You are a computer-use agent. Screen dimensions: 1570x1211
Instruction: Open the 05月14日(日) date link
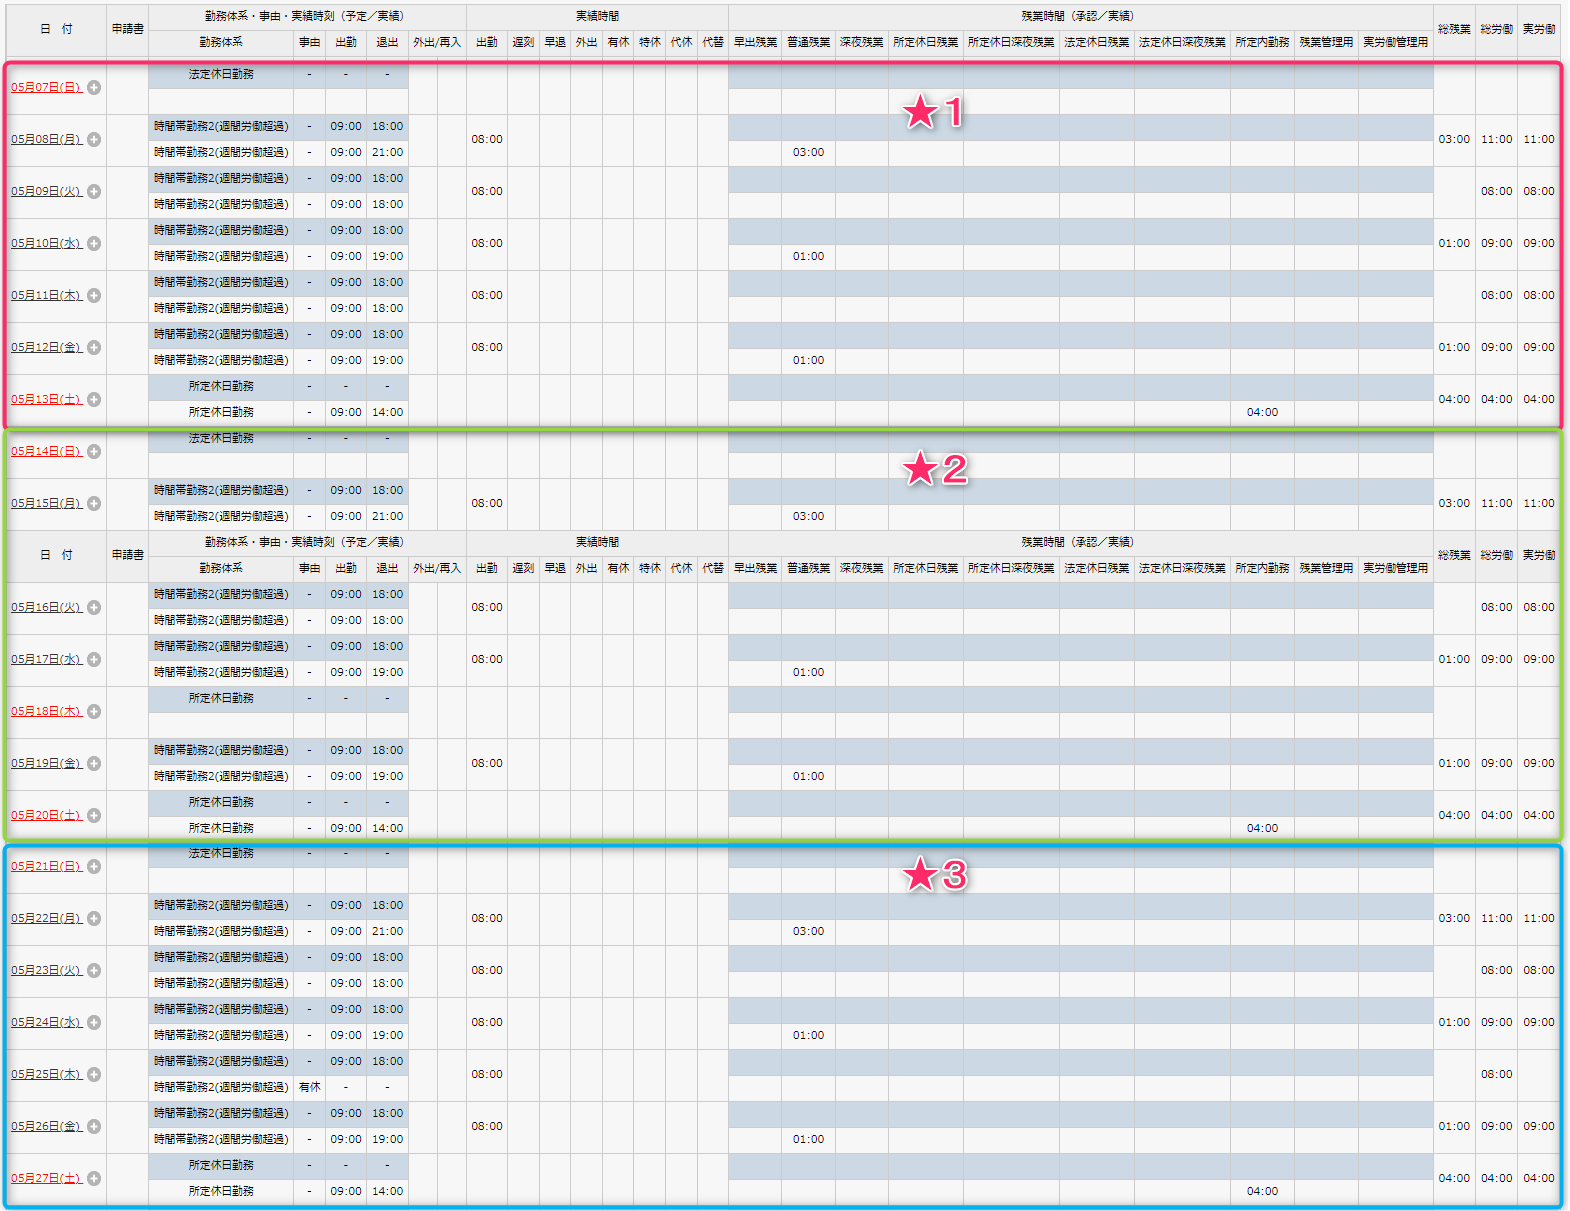click(x=46, y=452)
